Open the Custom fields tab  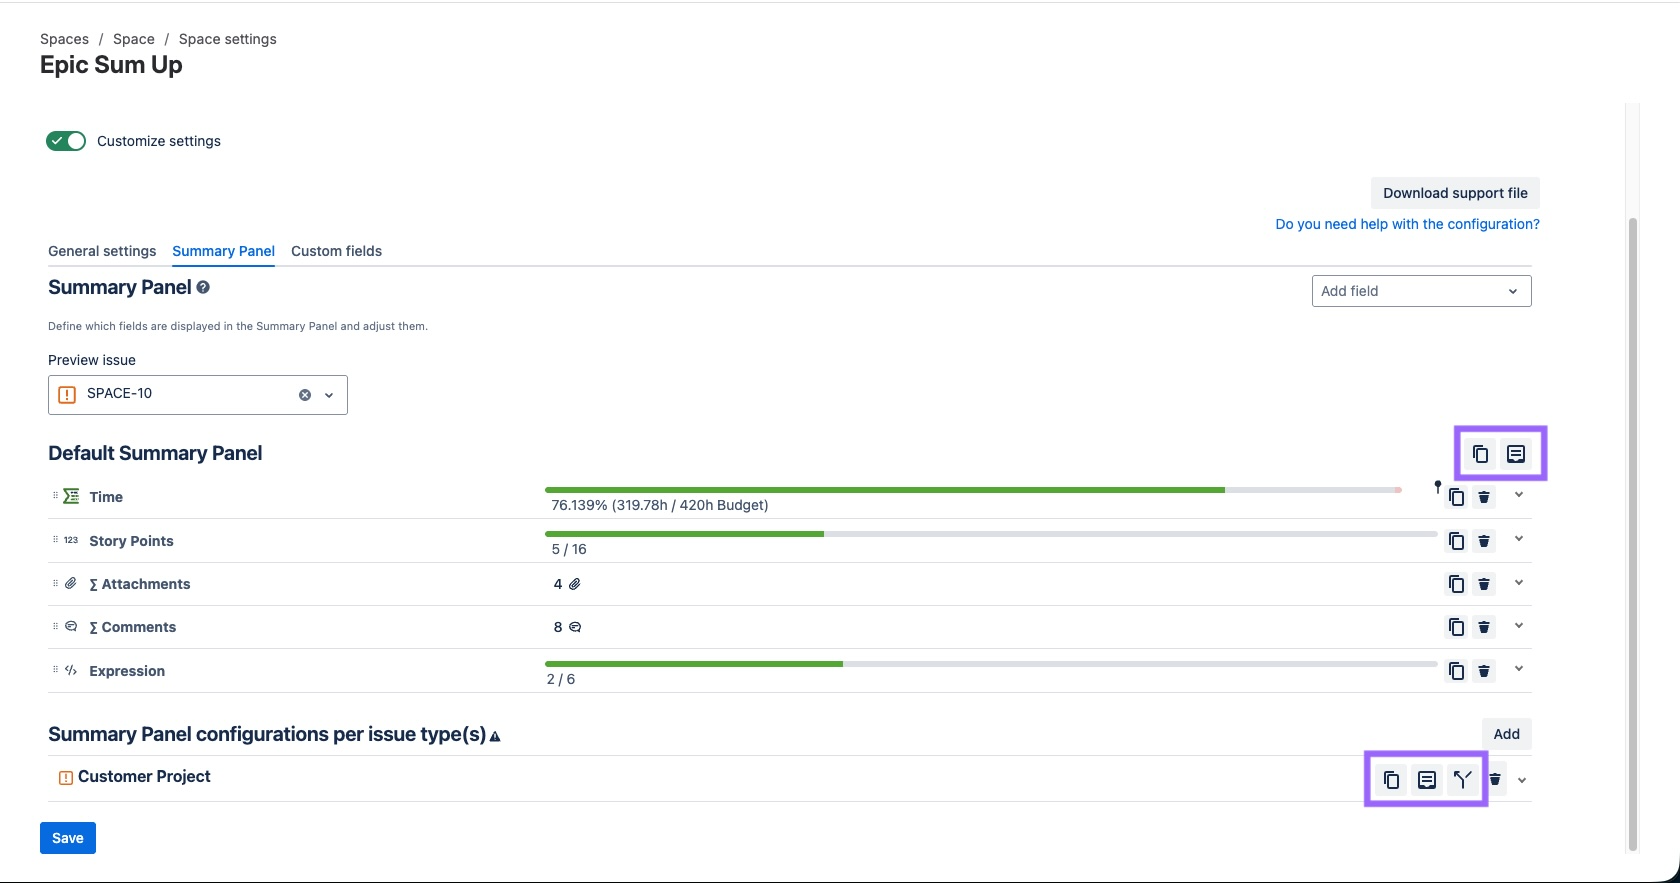pos(336,251)
